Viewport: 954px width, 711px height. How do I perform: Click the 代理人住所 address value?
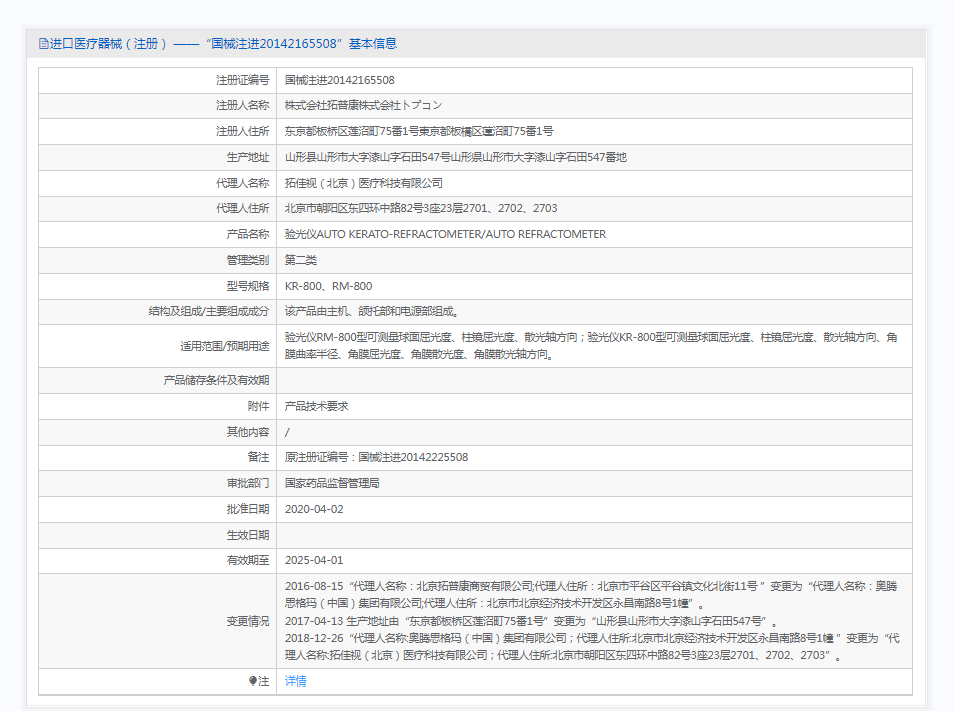click(x=420, y=209)
